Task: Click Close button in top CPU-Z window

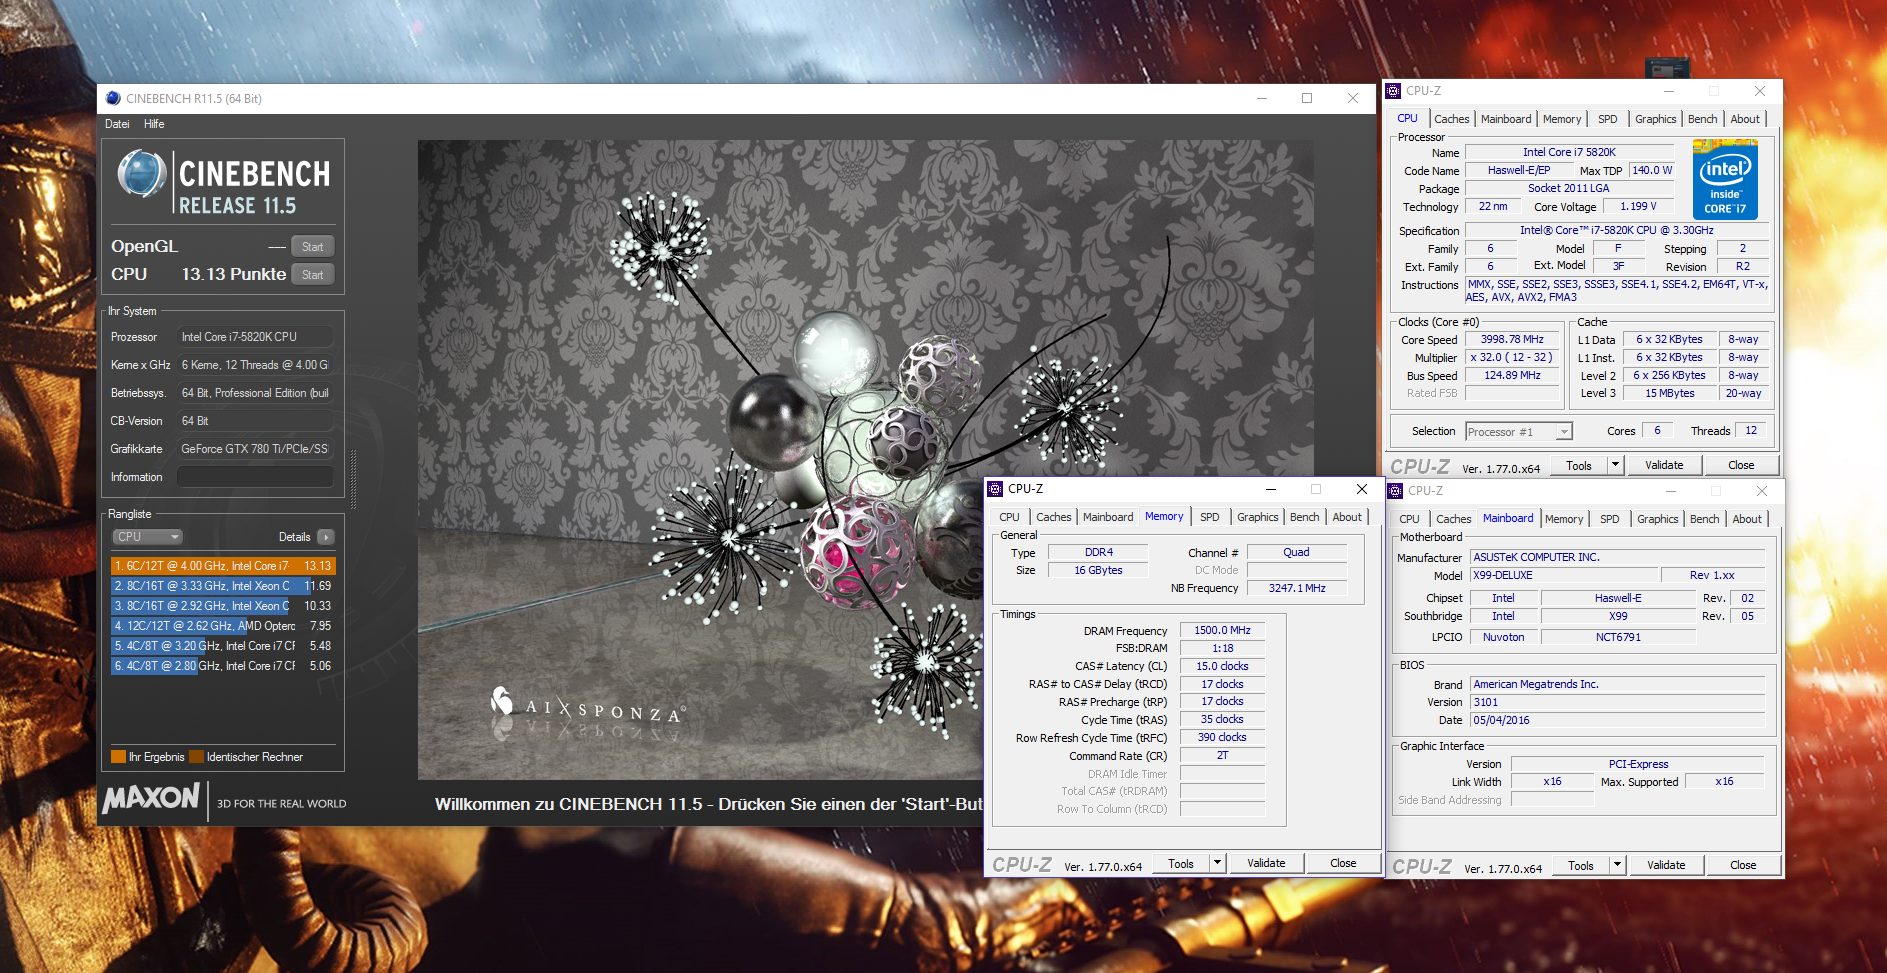Action: point(1741,465)
